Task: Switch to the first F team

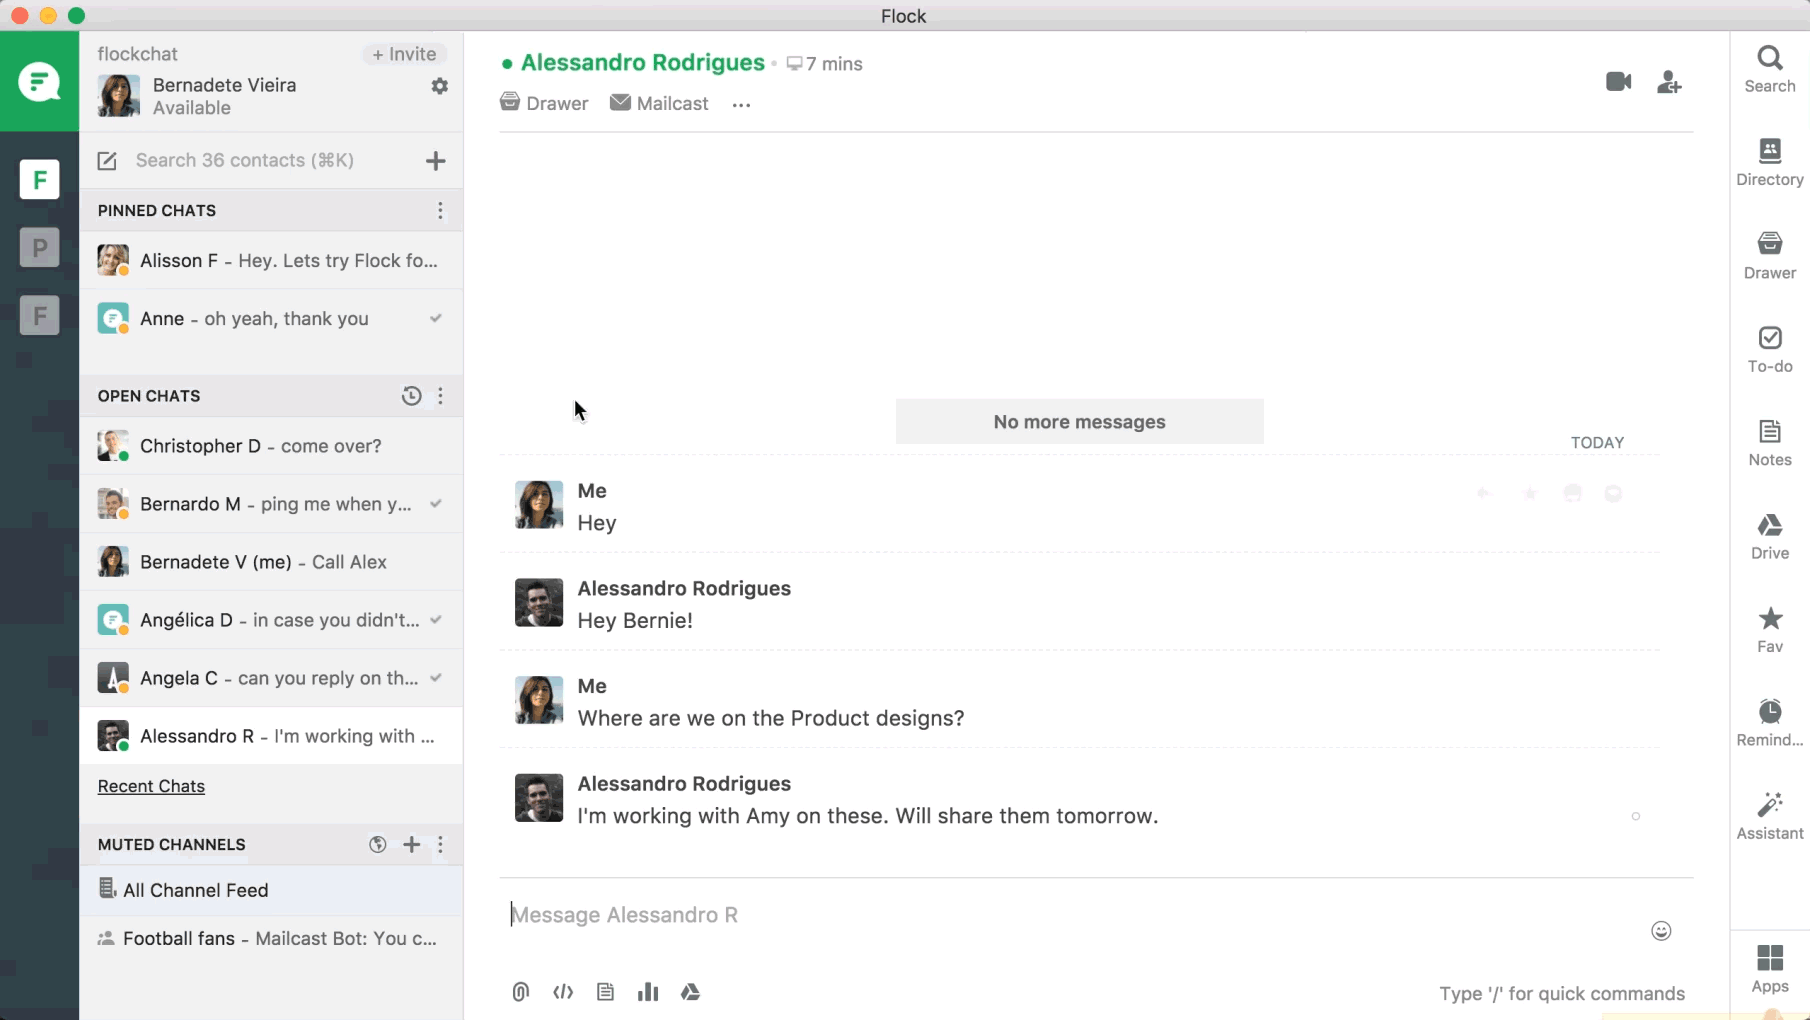Action: [39, 180]
